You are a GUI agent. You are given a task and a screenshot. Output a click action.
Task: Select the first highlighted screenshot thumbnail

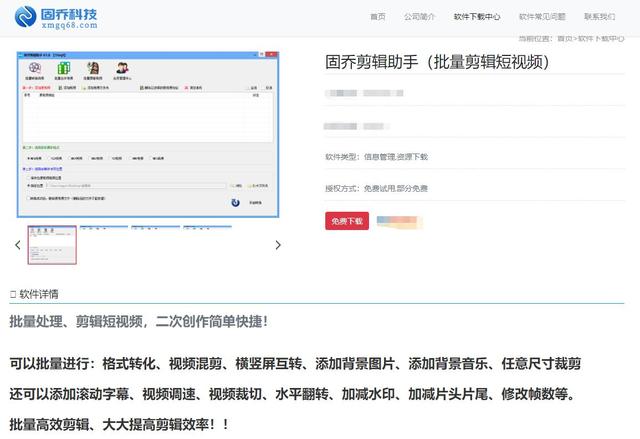tap(52, 245)
